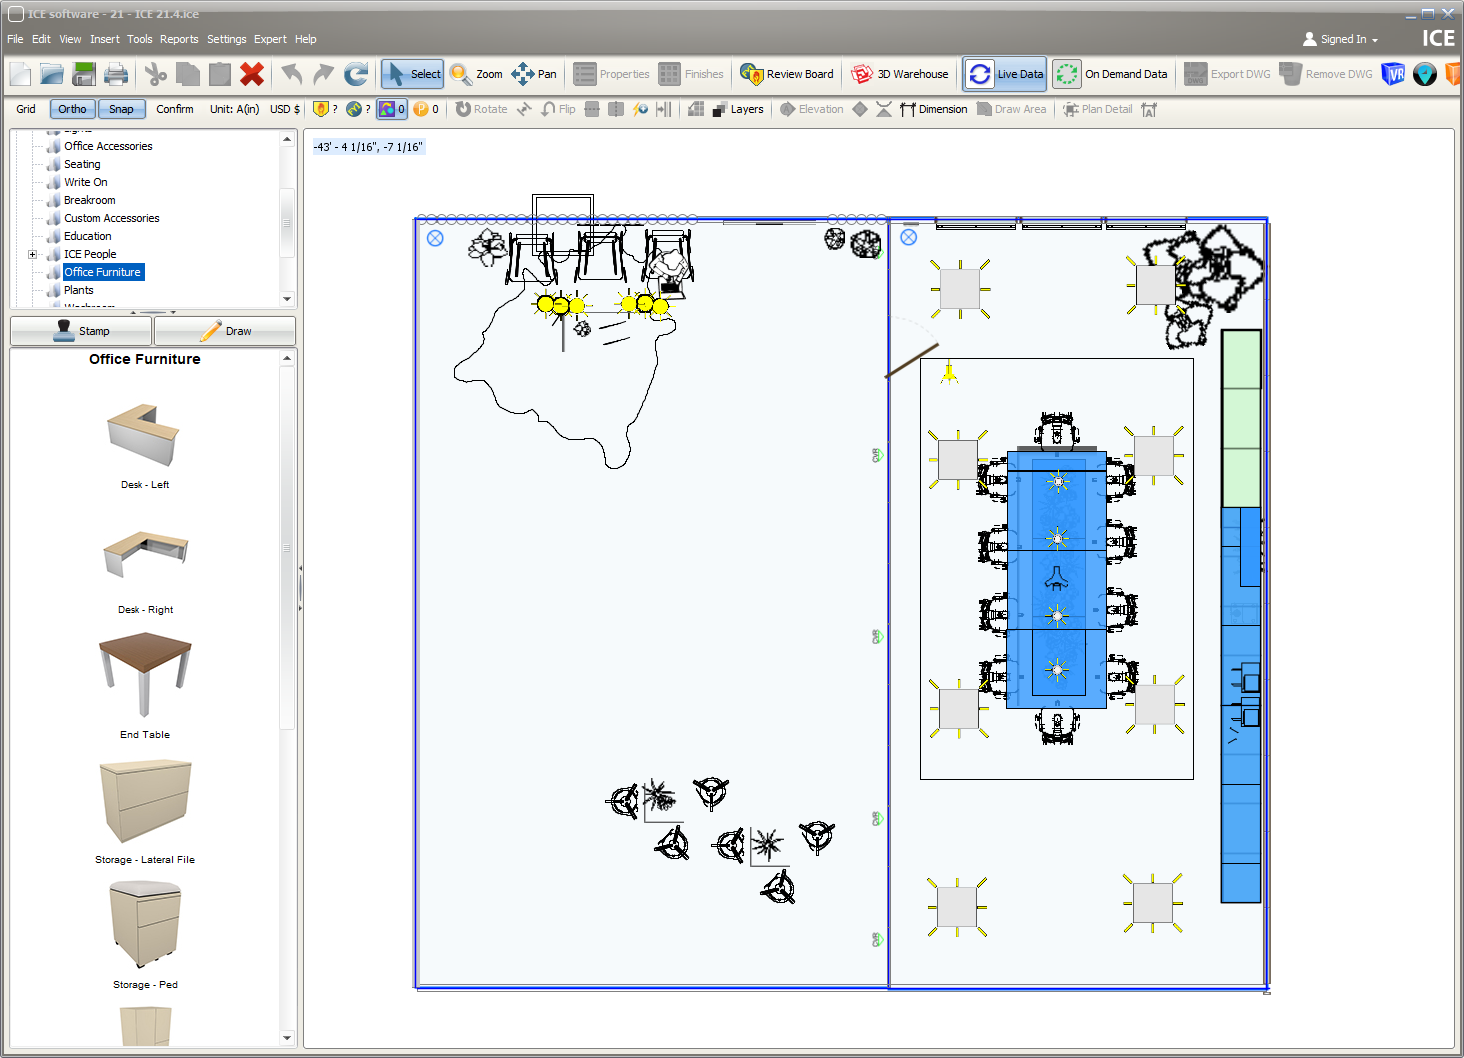Toggle the highlighted shapes counter button
The width and height of the screenshot is (1464, 1058).
[392, 109]
